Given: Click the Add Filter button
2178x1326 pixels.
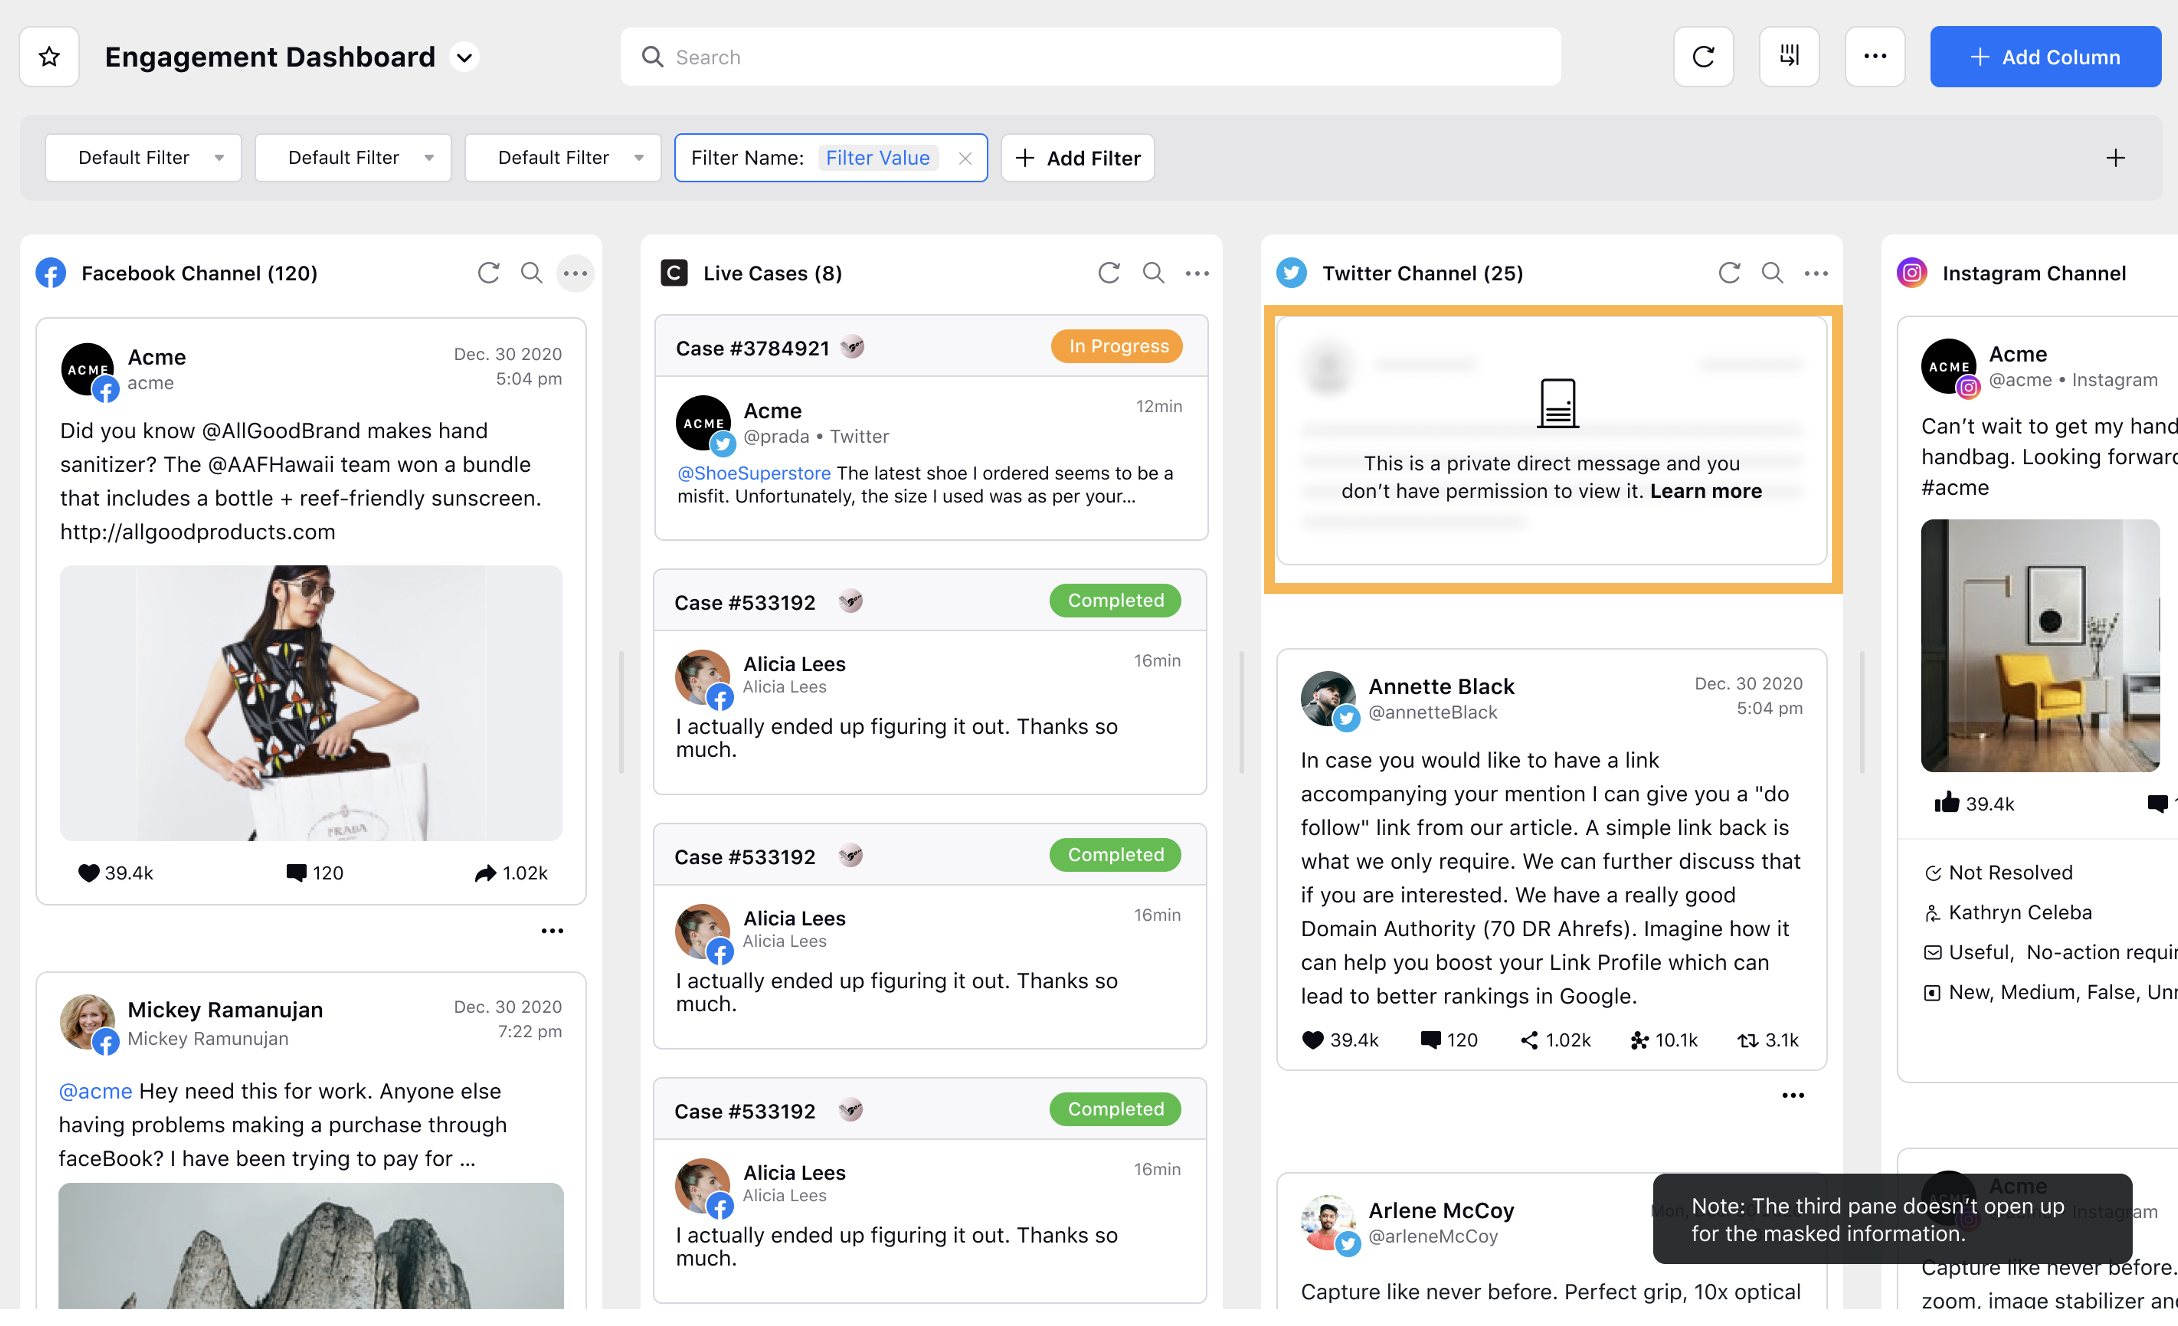Looking at the screenshot, I should (x=1078, y=158).
